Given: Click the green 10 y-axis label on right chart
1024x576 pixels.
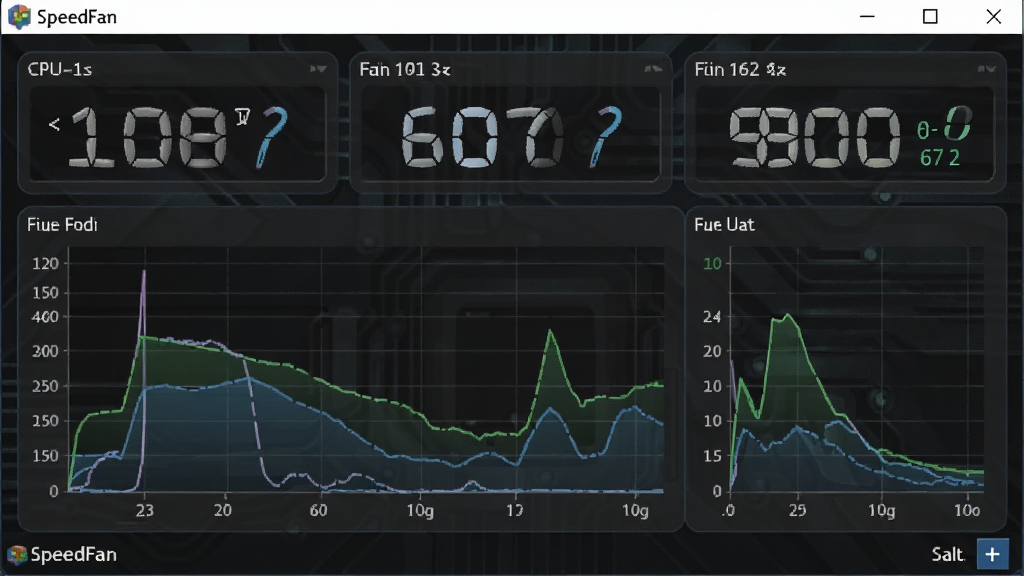Looking at the screenshot, I should pyautogui.click(x=712, y=263).
